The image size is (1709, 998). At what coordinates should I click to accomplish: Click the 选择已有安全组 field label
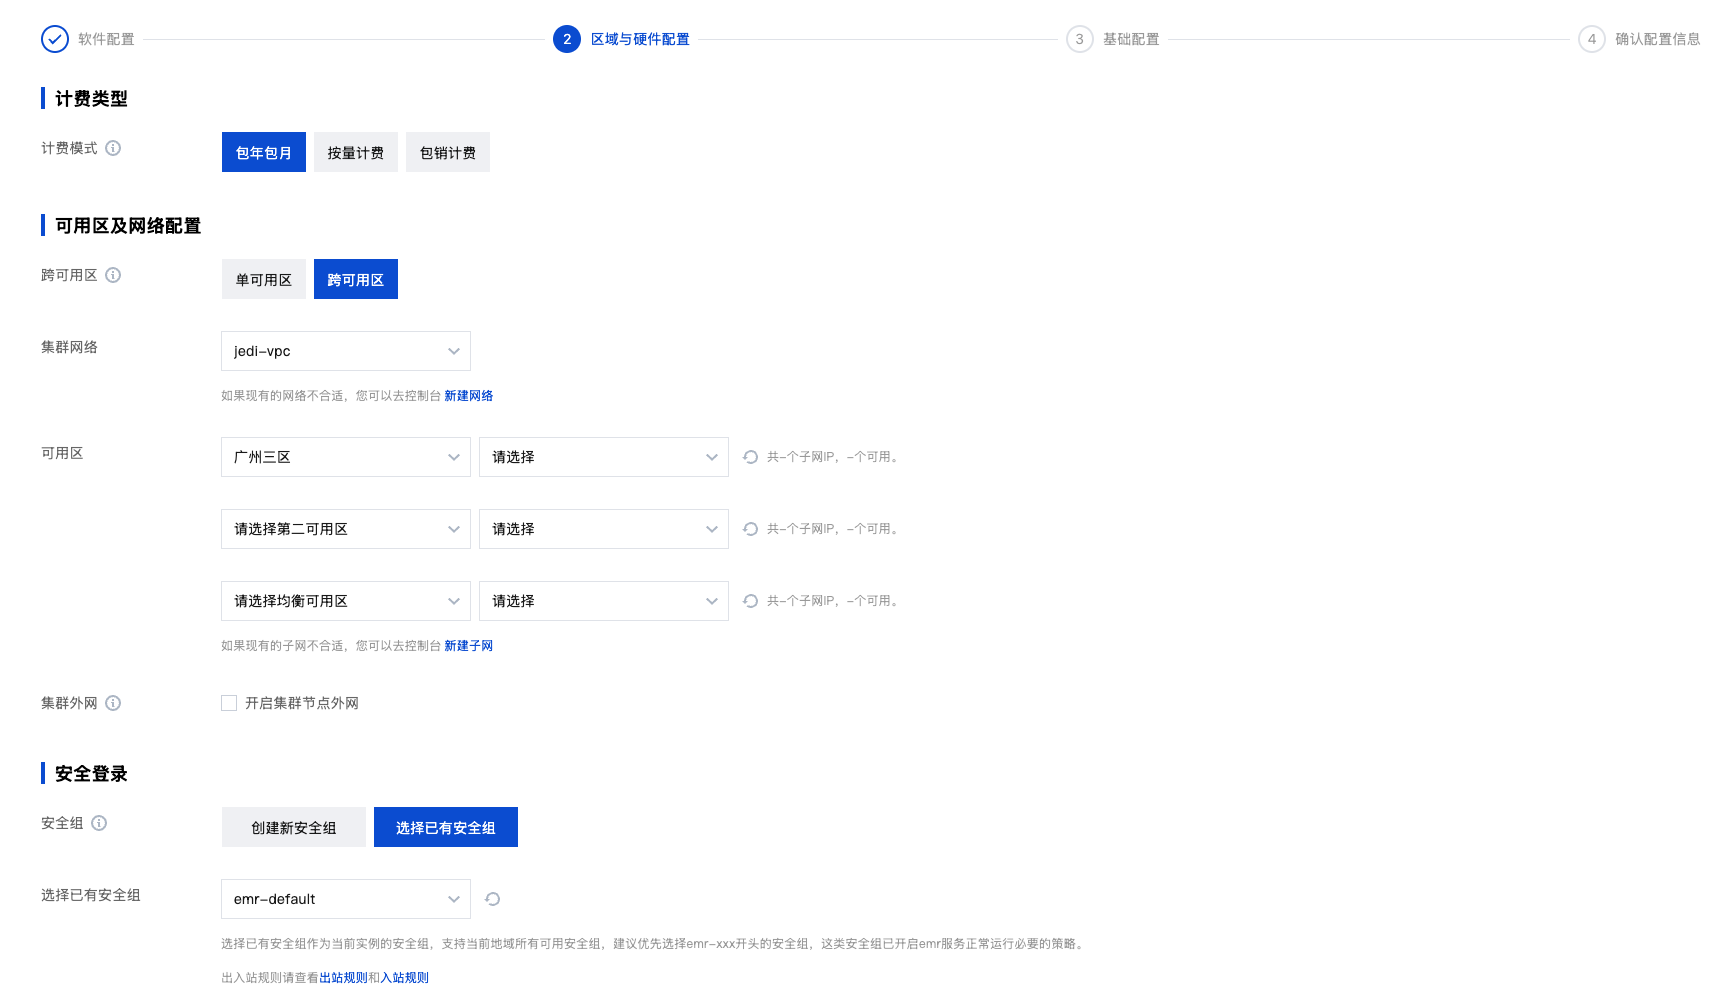[x=91, y=895]
